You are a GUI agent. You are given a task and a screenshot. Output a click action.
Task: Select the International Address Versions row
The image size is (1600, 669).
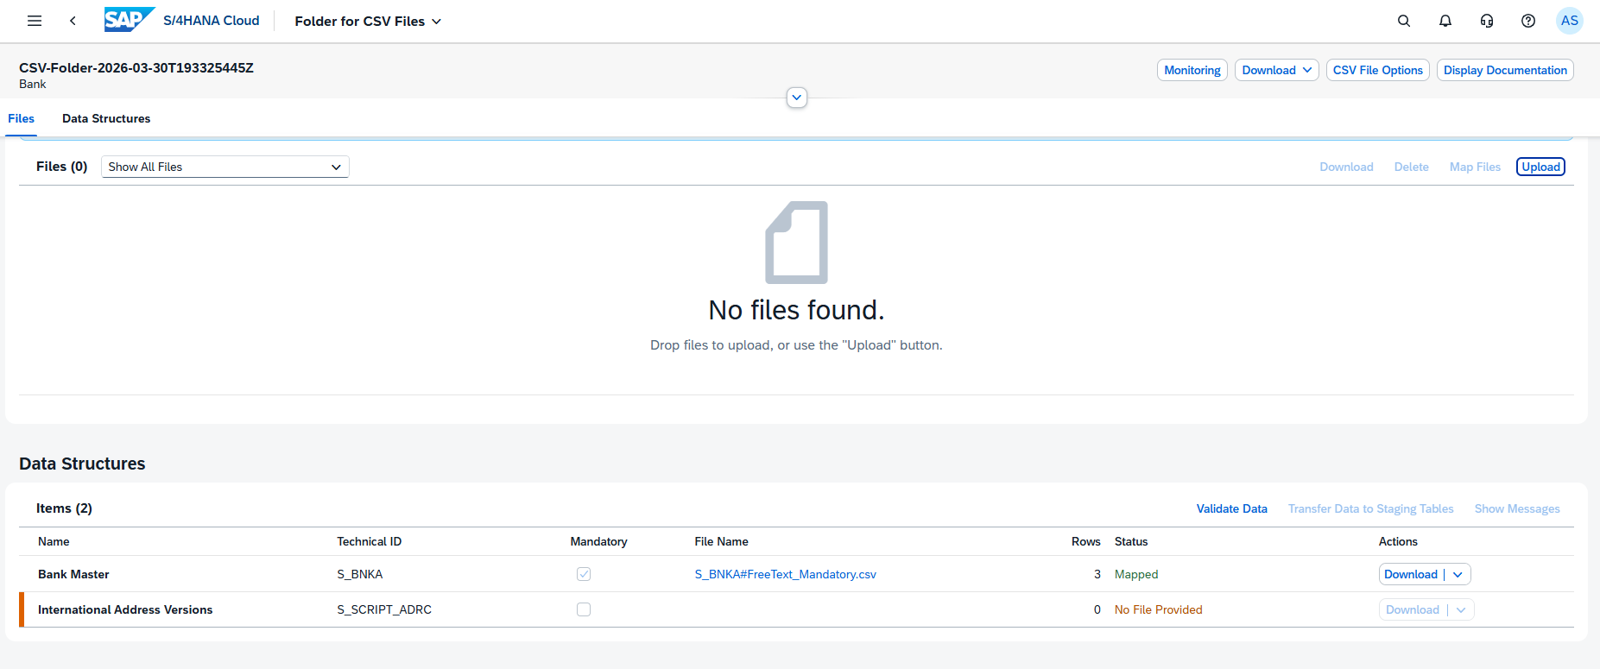point(797,610)
